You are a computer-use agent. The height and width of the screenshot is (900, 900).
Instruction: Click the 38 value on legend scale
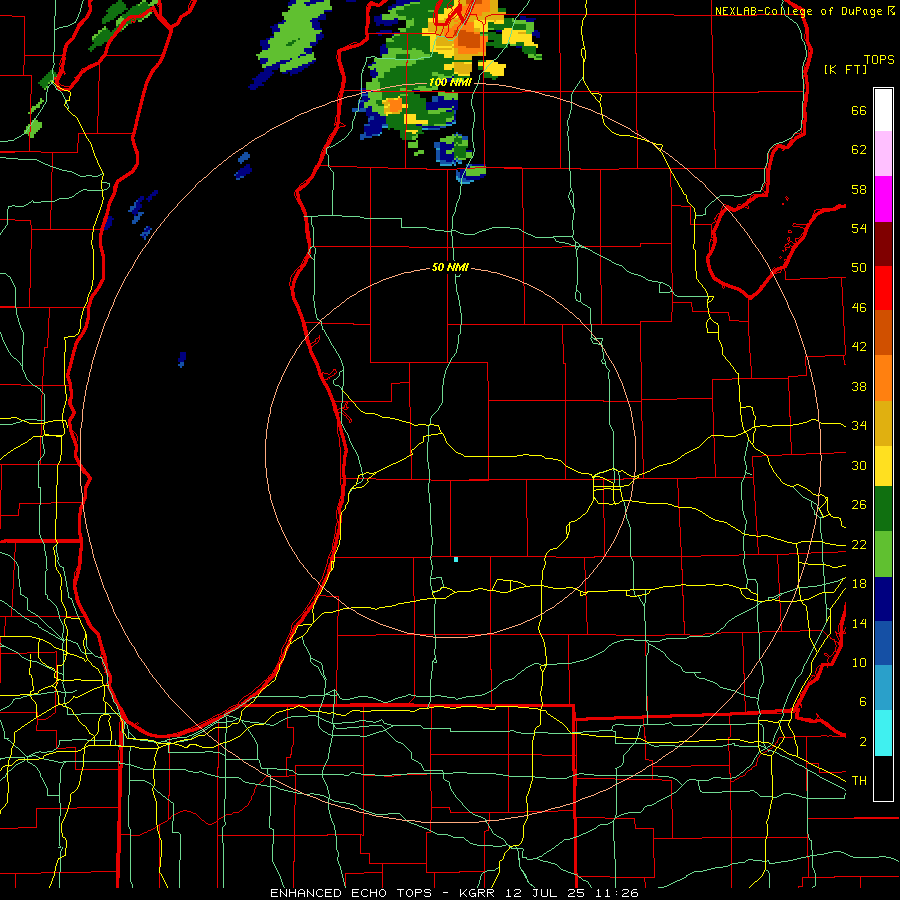859,386
